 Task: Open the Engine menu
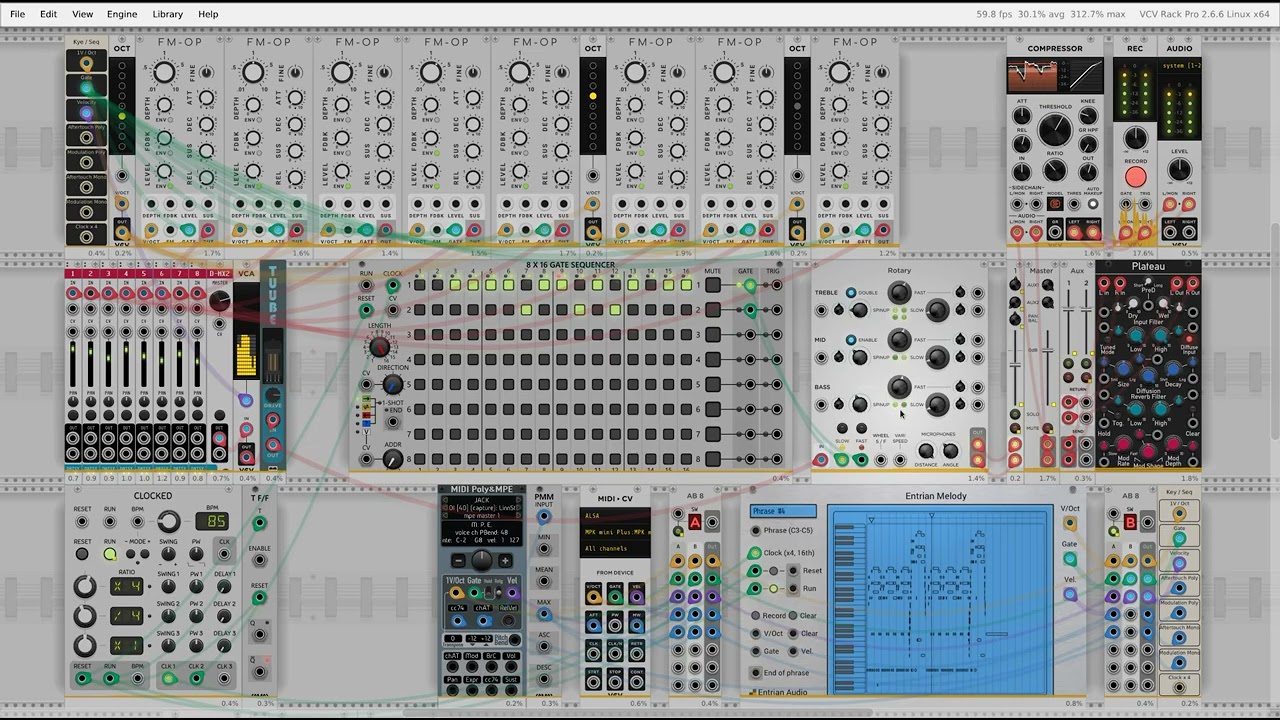122,14
